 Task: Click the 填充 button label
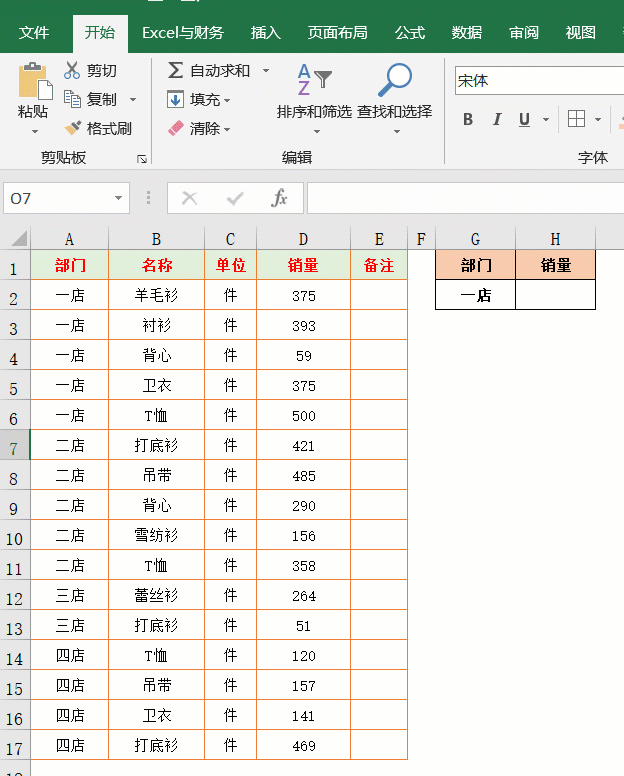(205, 99)
